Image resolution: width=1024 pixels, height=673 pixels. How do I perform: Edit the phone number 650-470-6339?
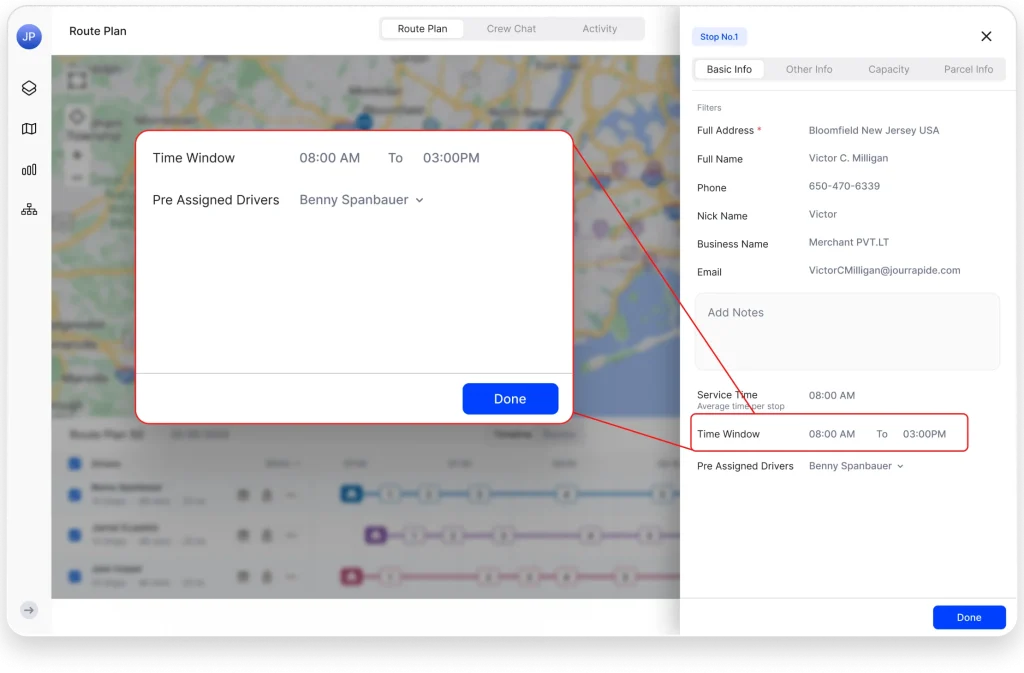click(844, 186)
